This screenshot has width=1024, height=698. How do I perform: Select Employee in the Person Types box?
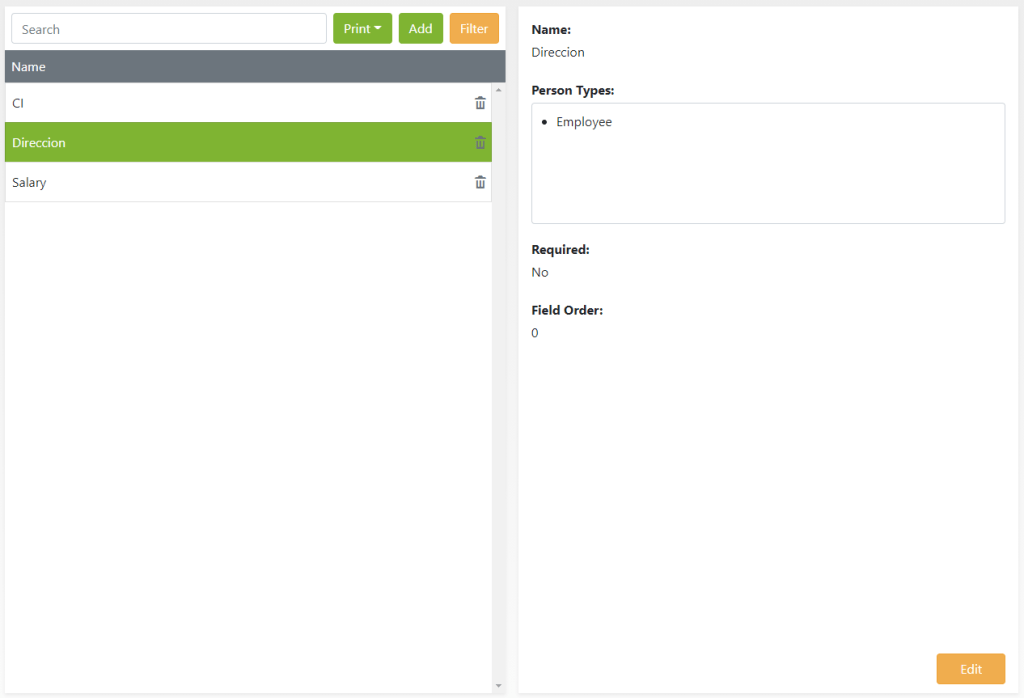pyautogui.click(x=584, y=122)
